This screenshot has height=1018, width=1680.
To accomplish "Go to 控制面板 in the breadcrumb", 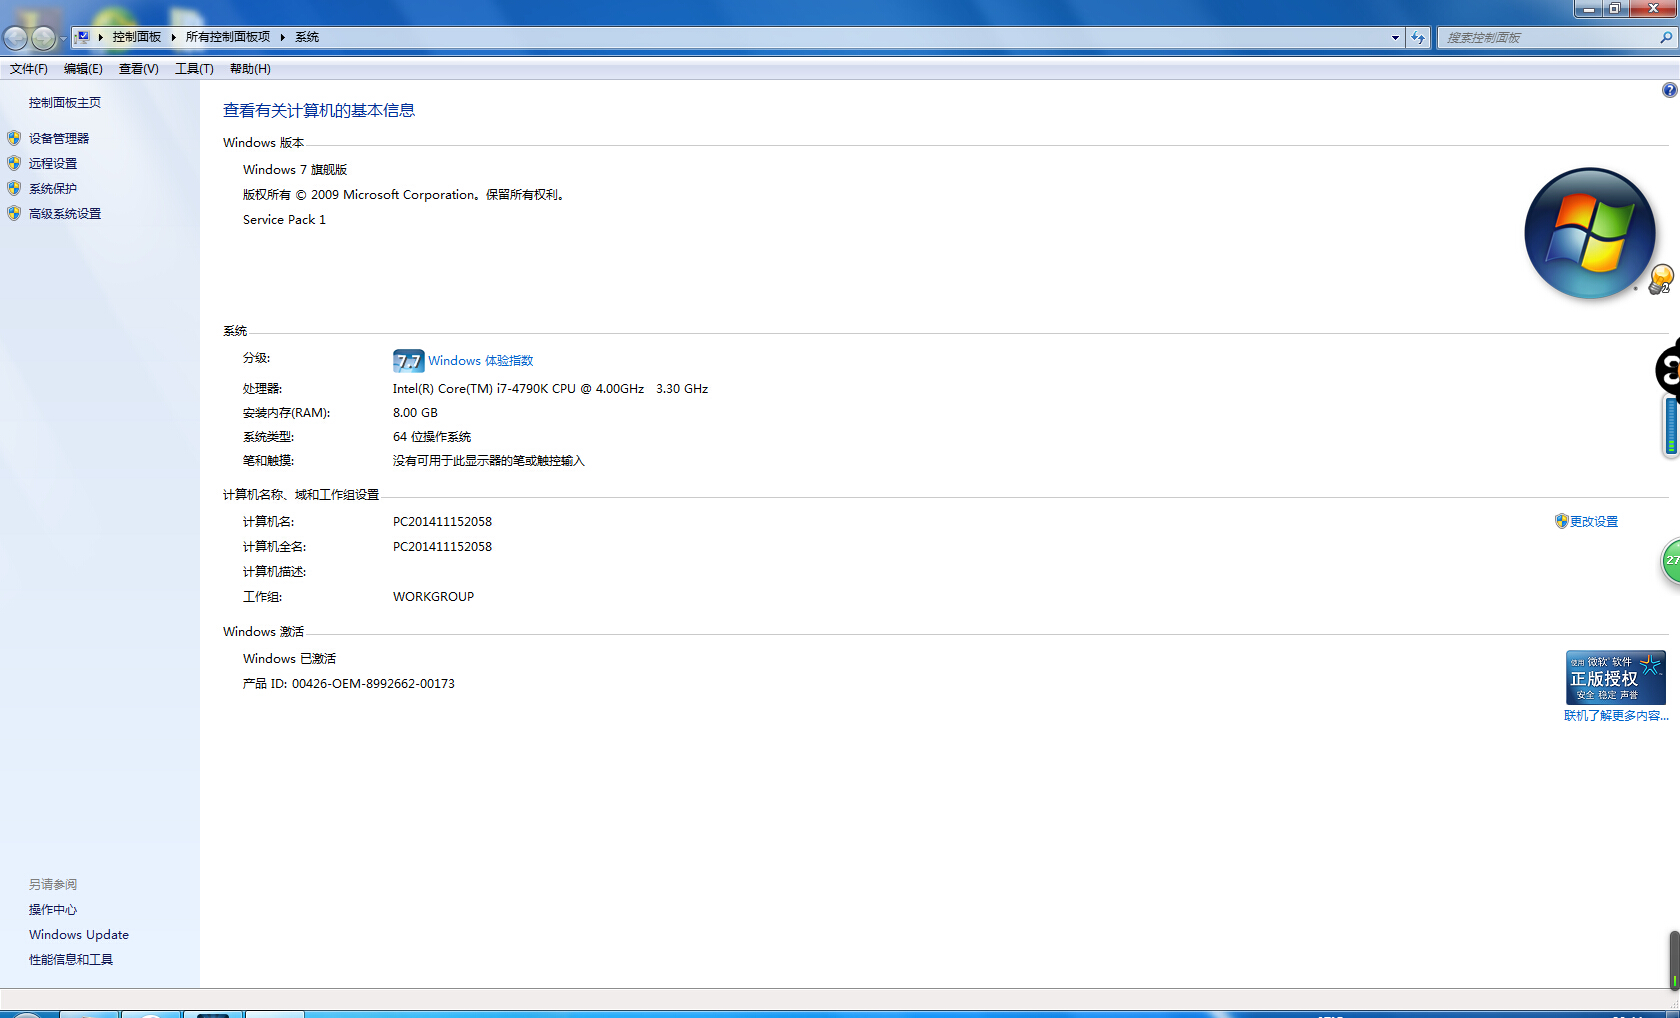I will tap(137, 37).
